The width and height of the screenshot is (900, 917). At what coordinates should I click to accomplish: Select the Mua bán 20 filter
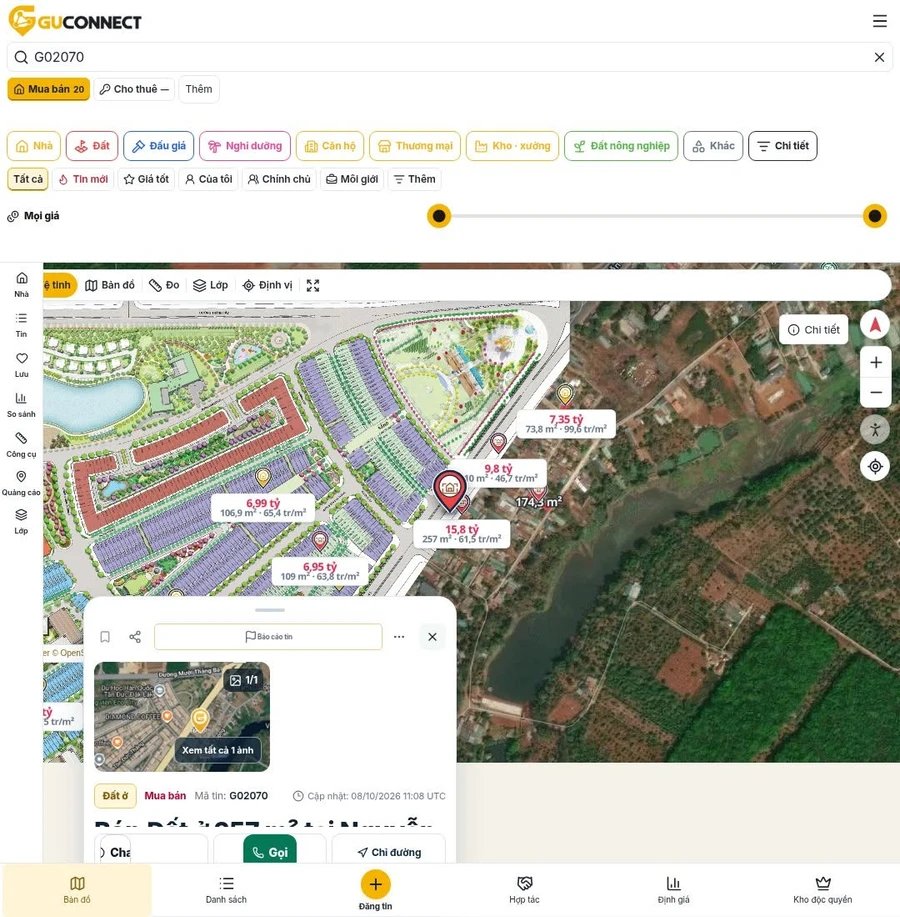coord(49,89)
